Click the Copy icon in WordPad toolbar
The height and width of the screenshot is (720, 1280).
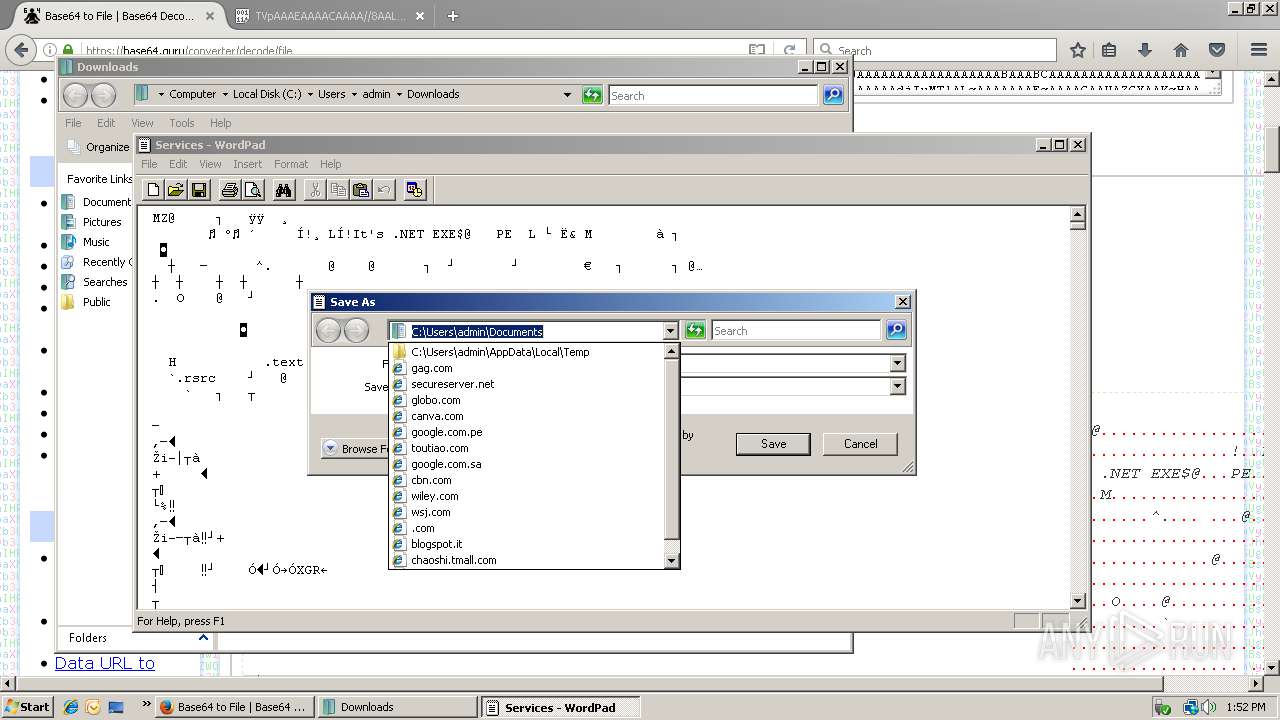tap(338, 190)
